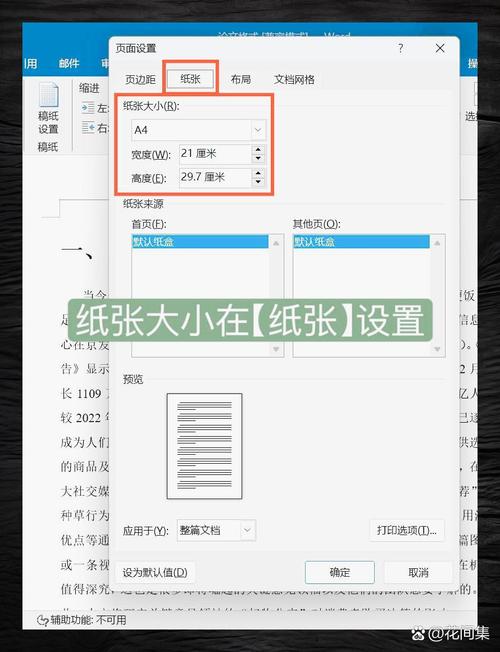Expand the A4 paper size dropdown
Image resolution: width=500 pixels, height=652 pixels.
pyautogui.click(x=258, y=130)
